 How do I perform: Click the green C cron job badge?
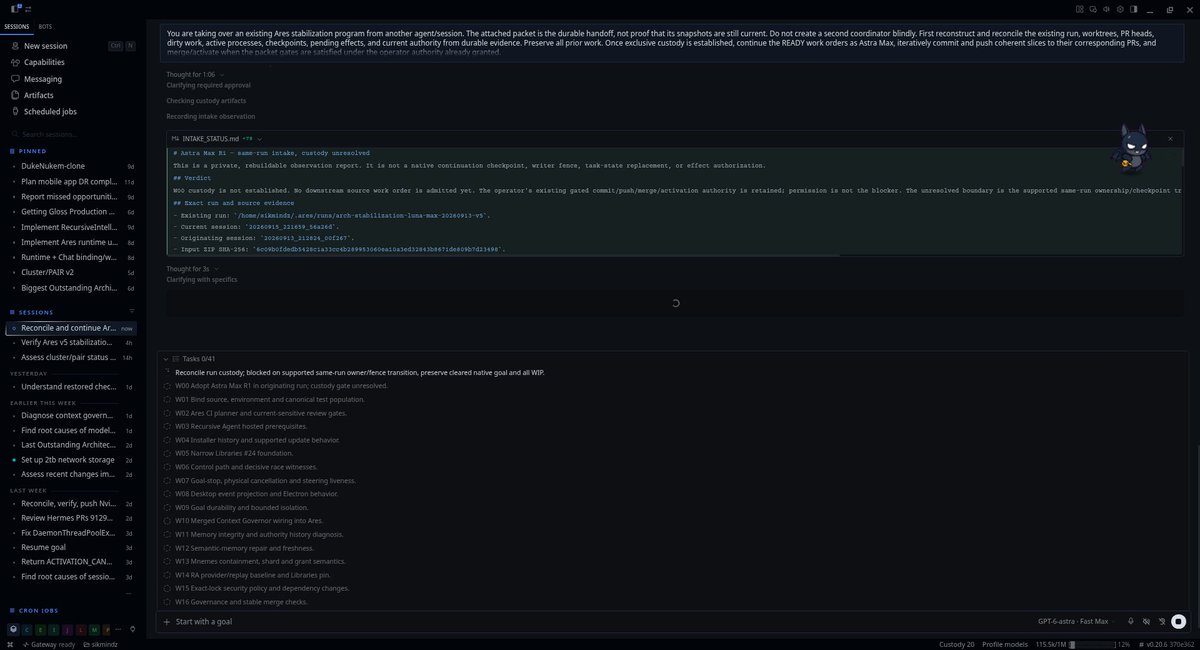click(26, 629)
